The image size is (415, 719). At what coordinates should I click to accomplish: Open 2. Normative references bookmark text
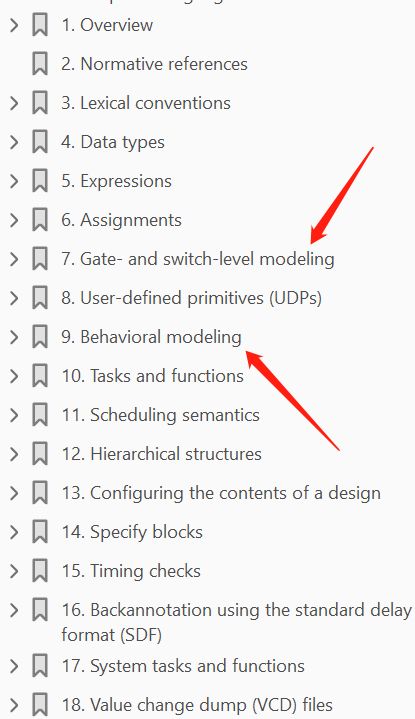point(154,64)
